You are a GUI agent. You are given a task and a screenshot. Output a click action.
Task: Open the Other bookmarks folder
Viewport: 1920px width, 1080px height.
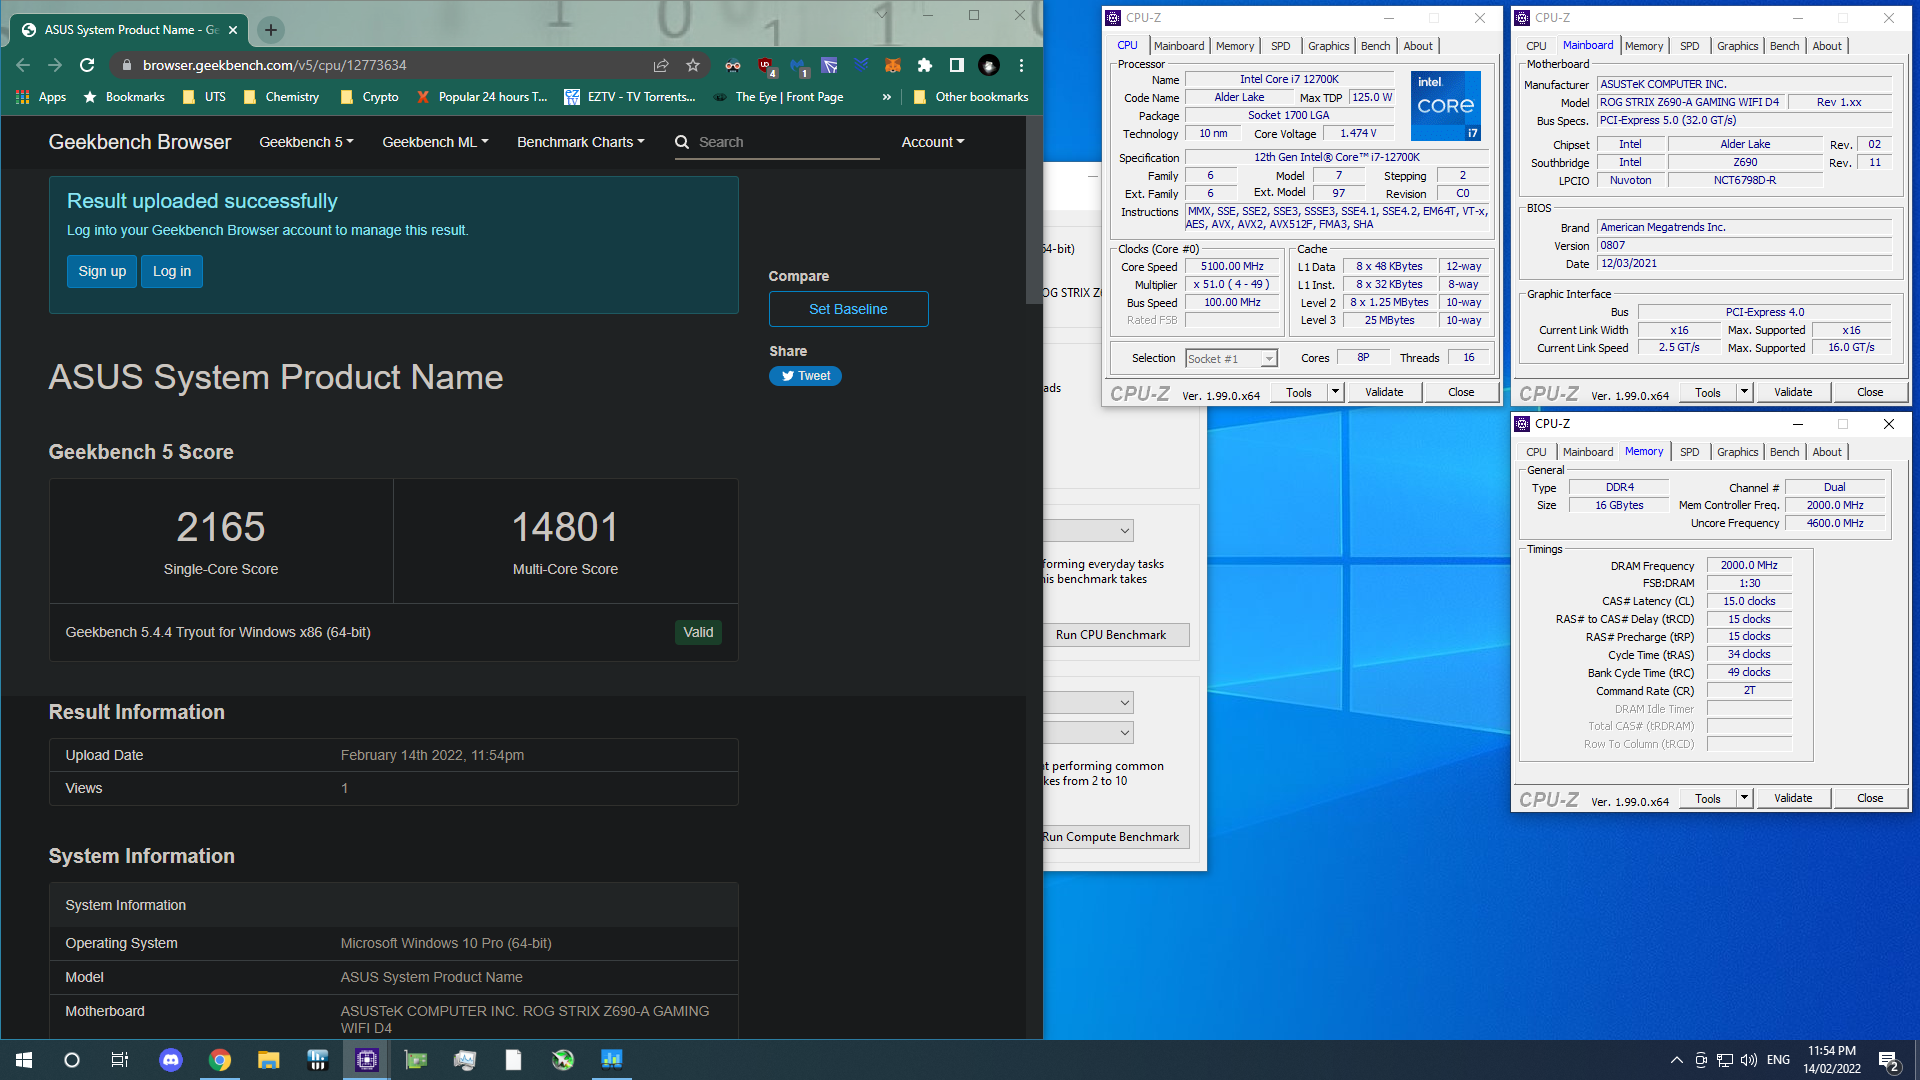click(x=971, y=97)
